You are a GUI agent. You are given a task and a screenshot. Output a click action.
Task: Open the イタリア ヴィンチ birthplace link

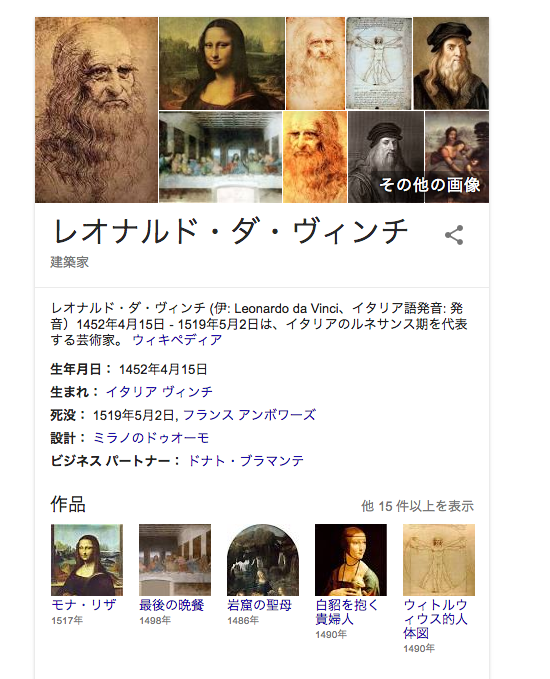click(159, 392)
